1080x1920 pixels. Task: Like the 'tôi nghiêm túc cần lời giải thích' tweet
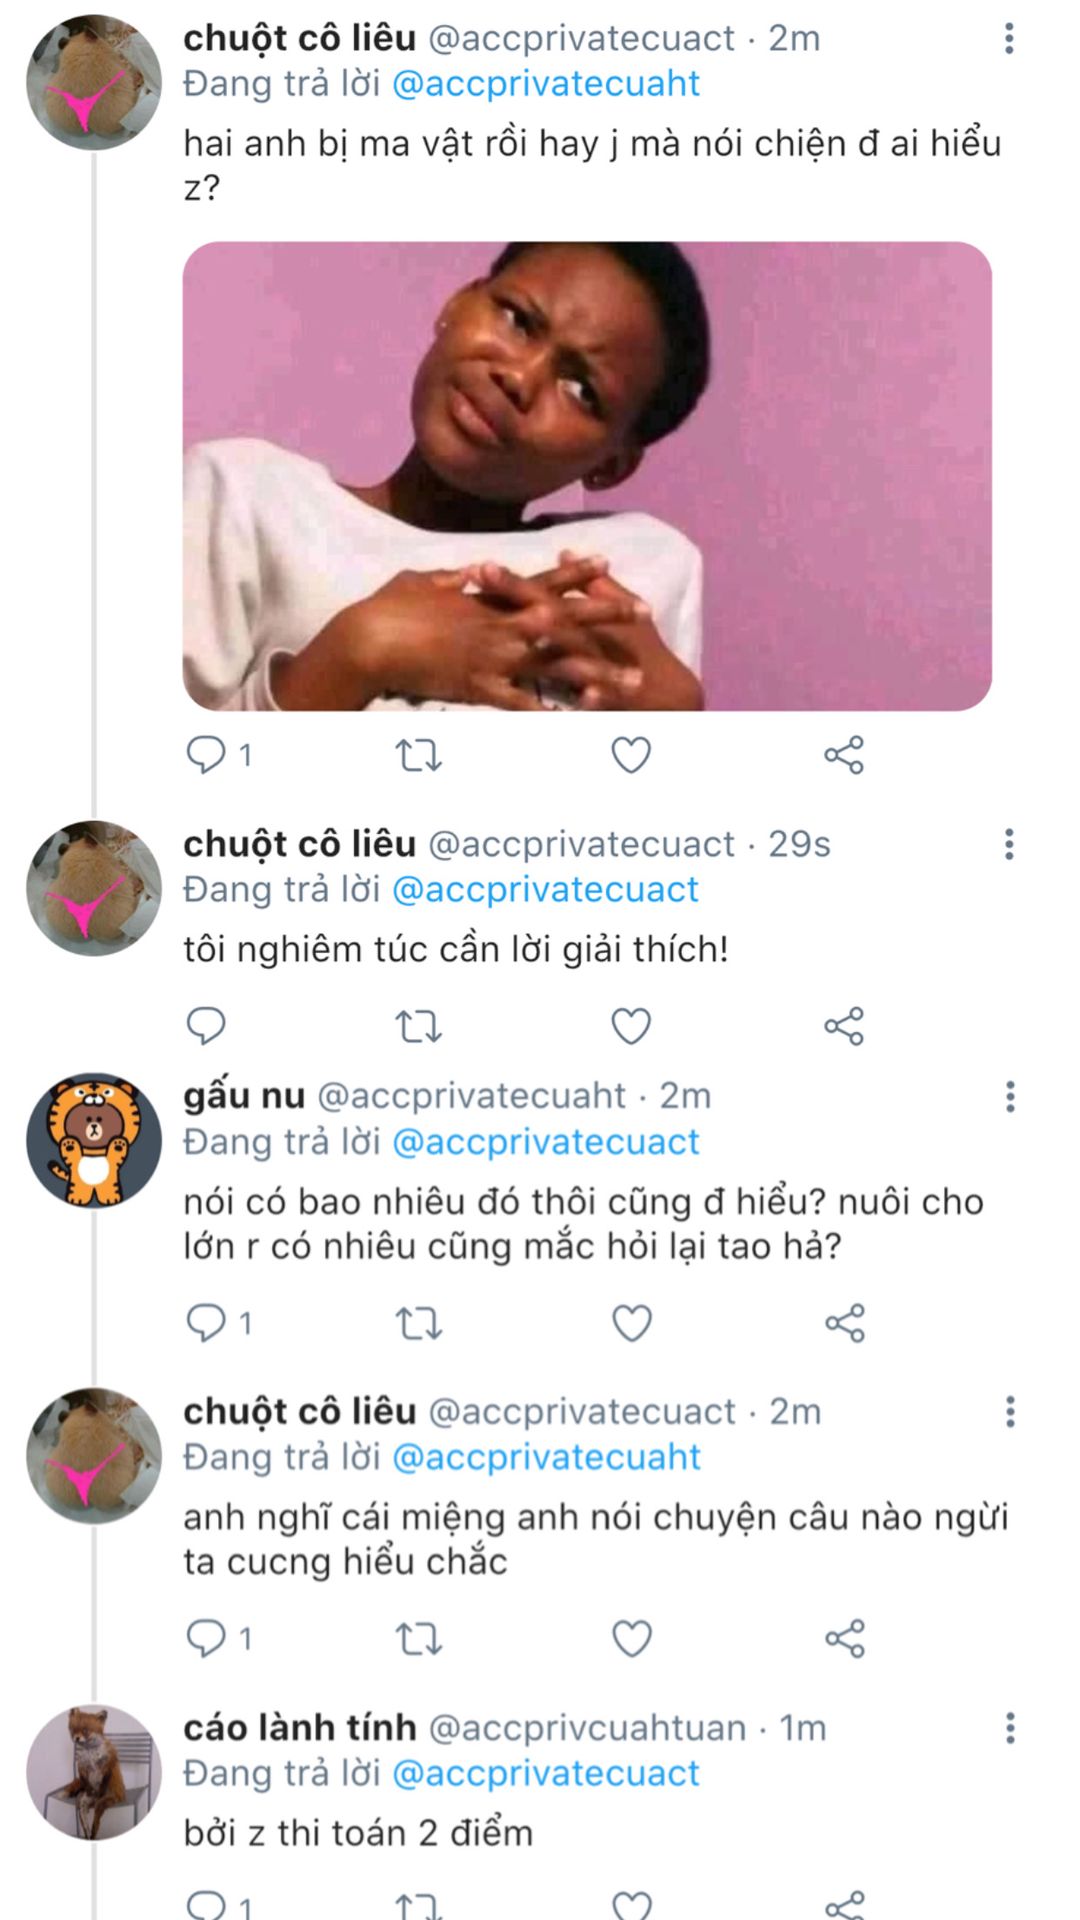[x=631, y=1026]
